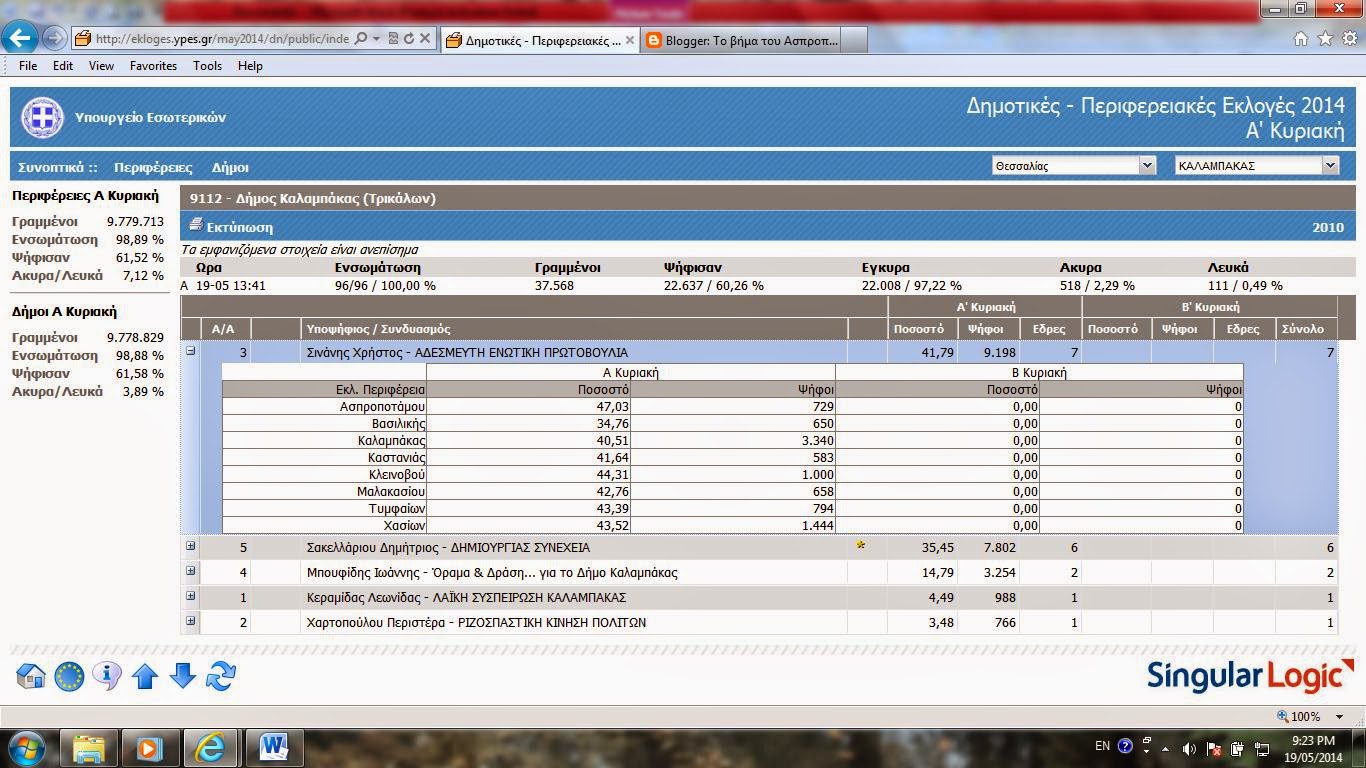Viewport: 1366px width, 768px height.
Task: Expand the Μπουφίδης Ιωάννης row
Action: (190, 571)
